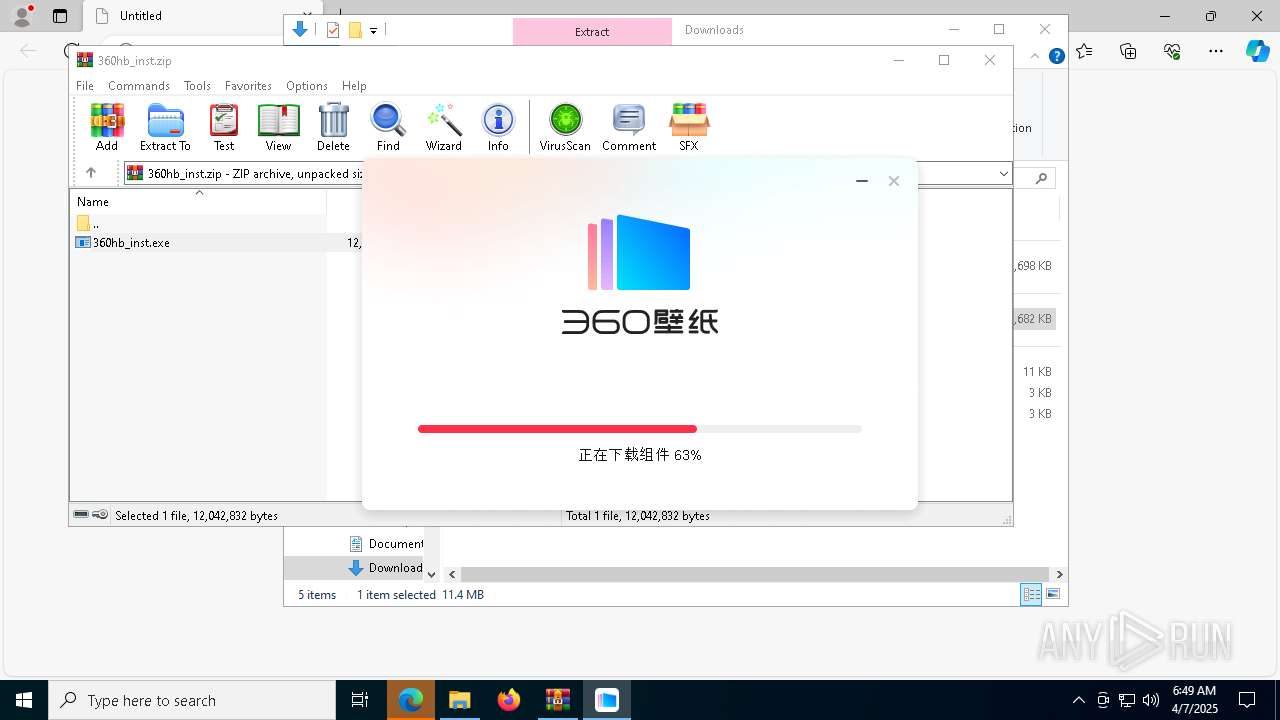Sort by the Name column header

198,201
